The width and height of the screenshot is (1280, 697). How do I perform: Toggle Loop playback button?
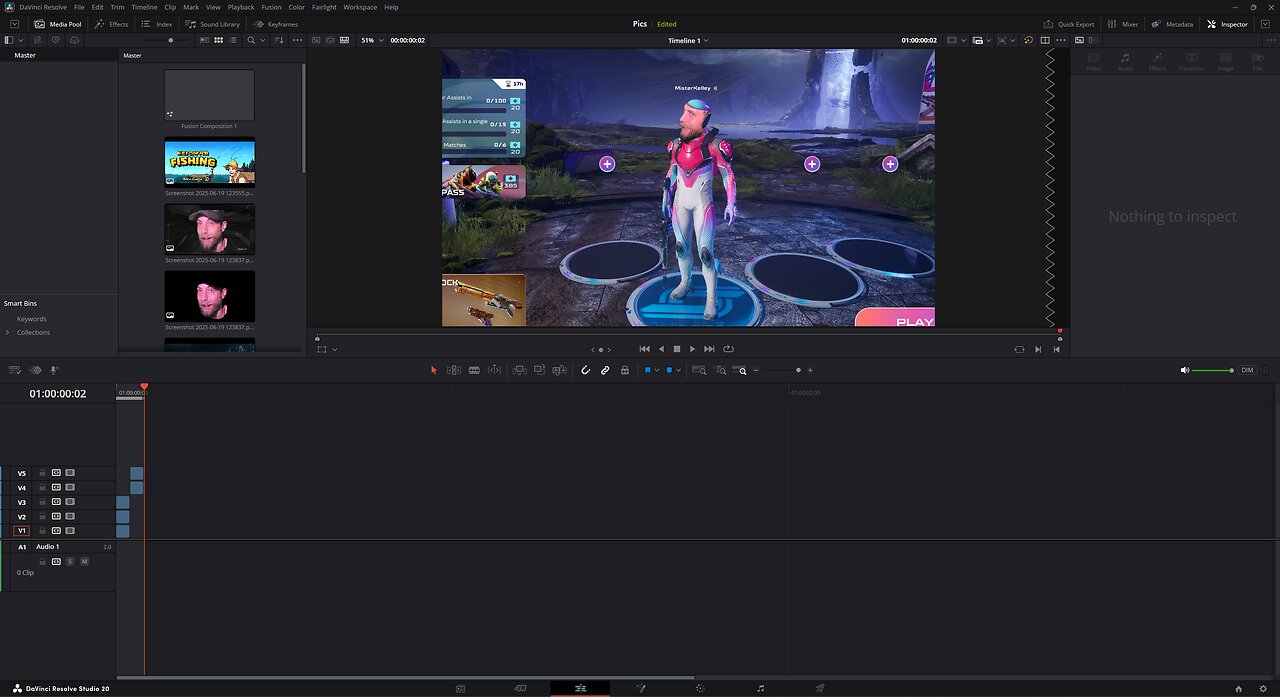click(728, 349)
